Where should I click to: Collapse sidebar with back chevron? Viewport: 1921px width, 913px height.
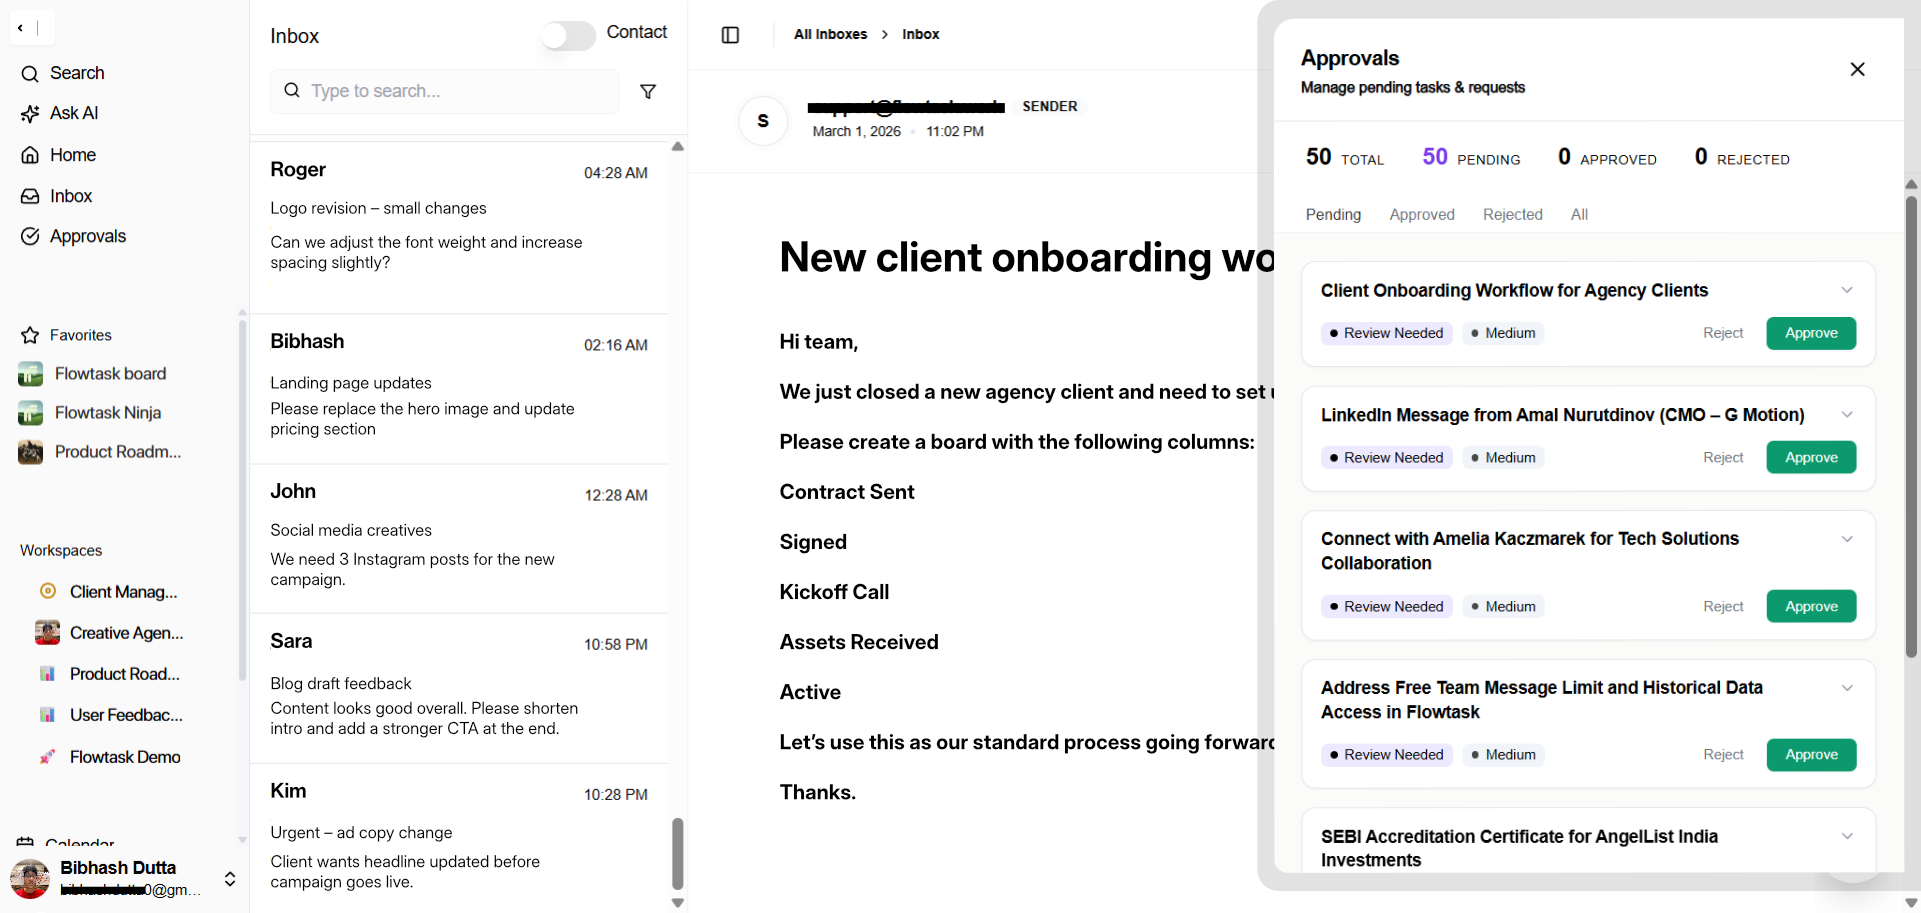tap(21, 28)
